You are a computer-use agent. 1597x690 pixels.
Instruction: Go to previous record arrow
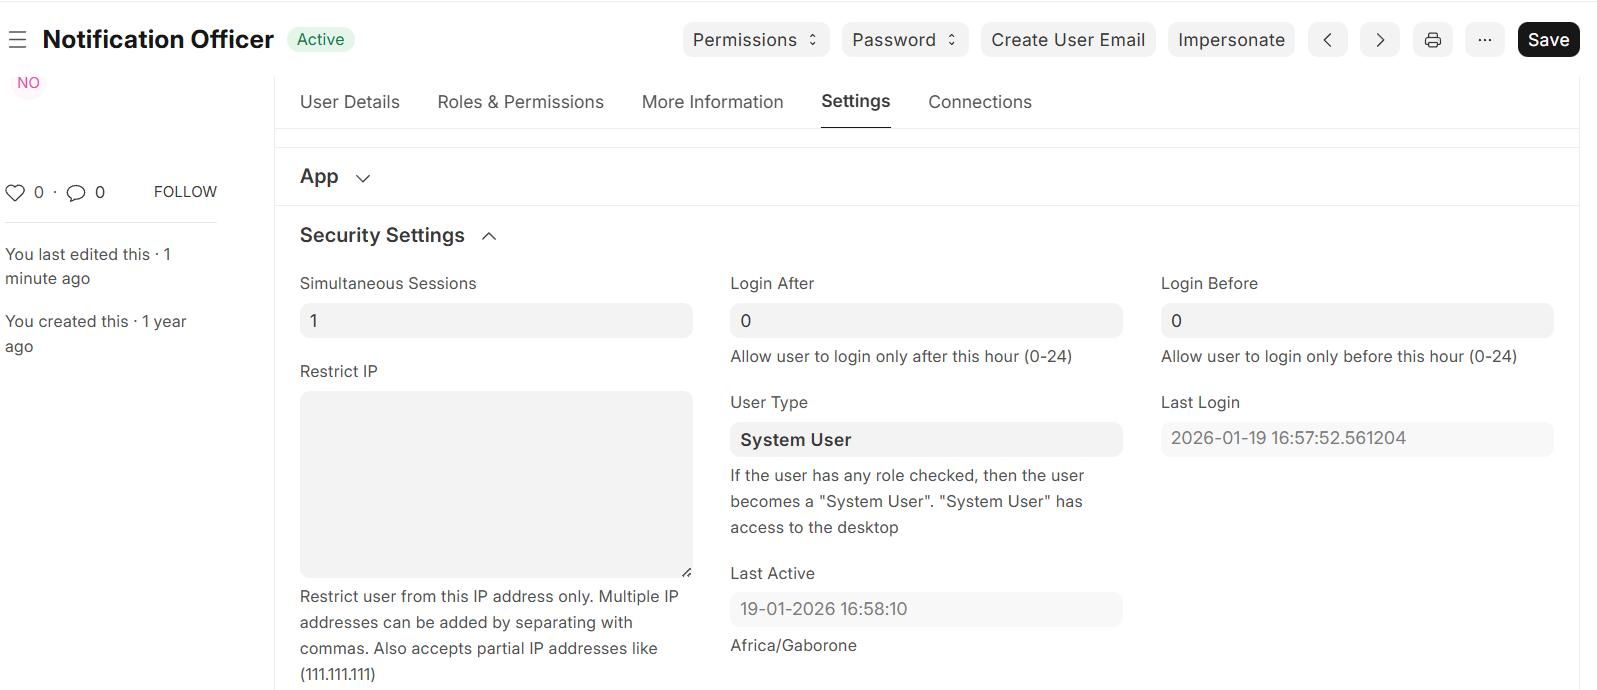coord(1327,40)
